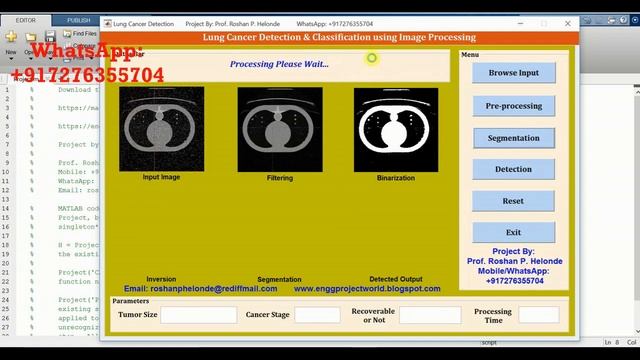Select the Input Image CT thumbnail
The width and height of the screenshot is (640, 360).
162,129
